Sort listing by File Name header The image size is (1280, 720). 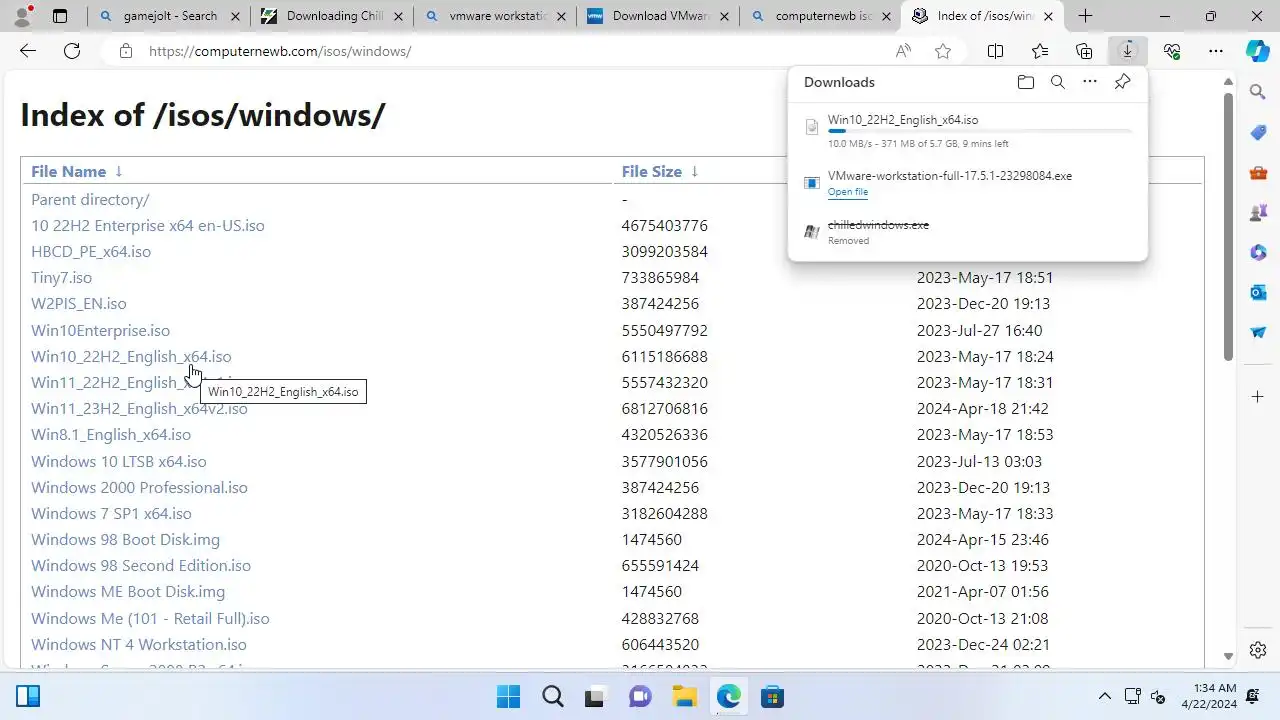[68, 171]
